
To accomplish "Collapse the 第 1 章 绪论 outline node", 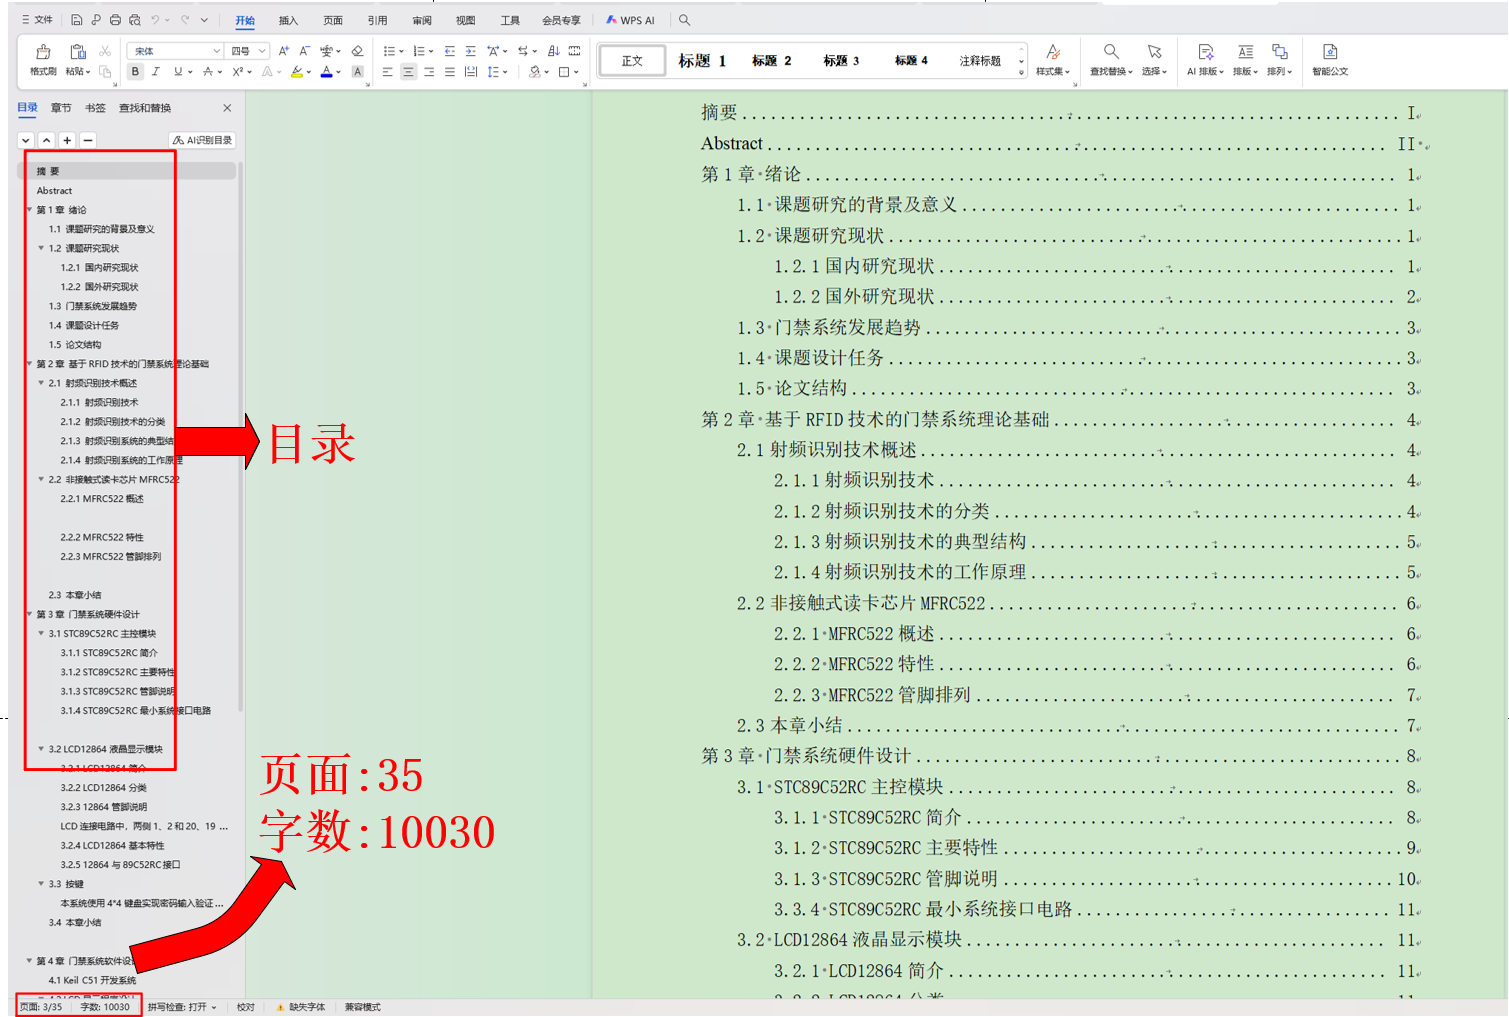I will [29, 210].
